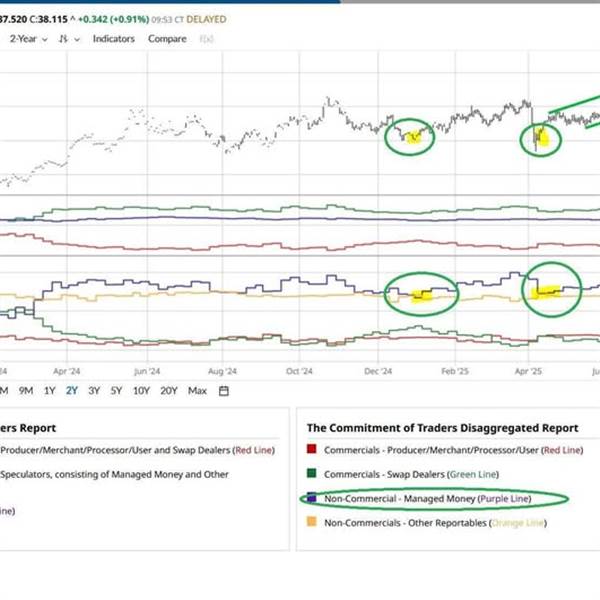
Task: Open the 2-Year period dropdown
Action: 27,39
